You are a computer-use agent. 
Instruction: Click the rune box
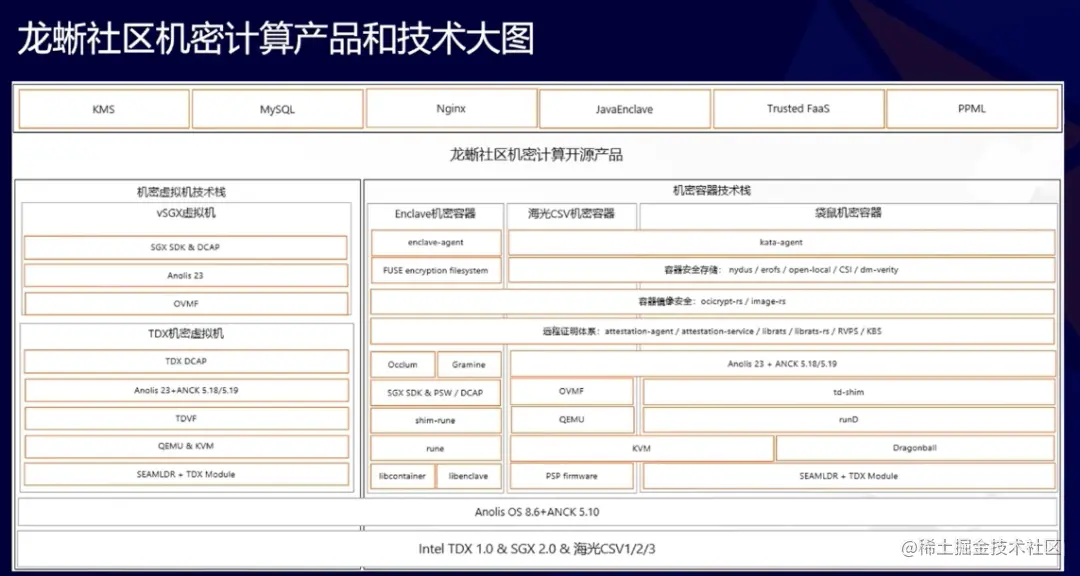click(x=436, y=449)
